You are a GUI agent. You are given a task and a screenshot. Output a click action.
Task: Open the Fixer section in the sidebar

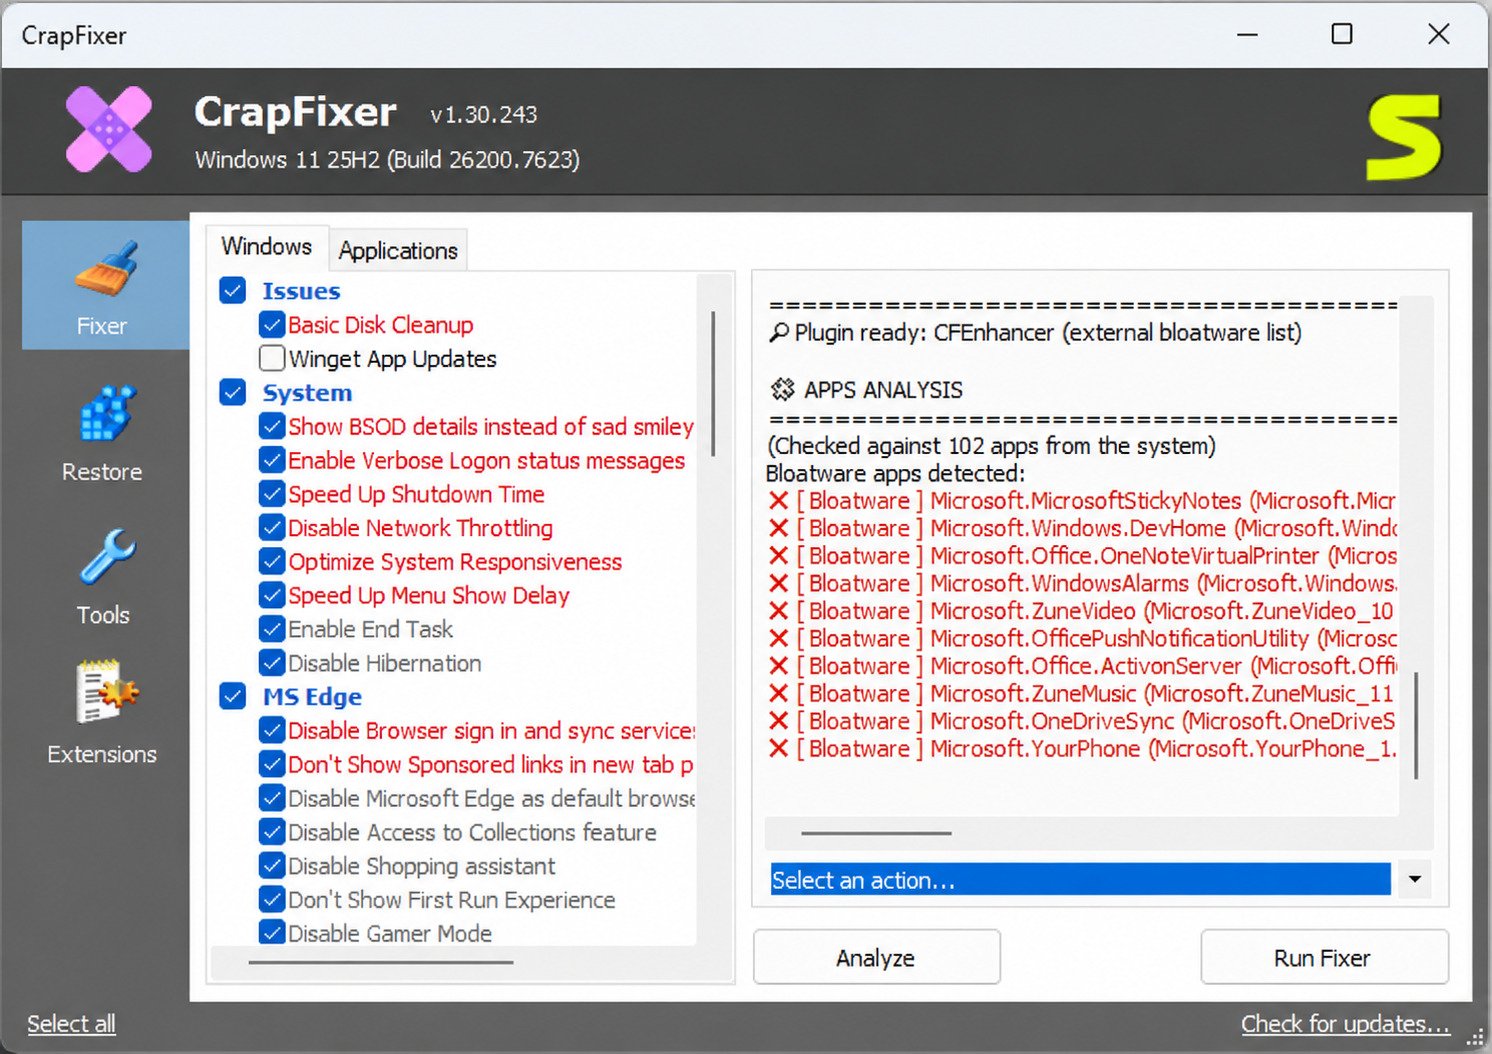point(105,285)
